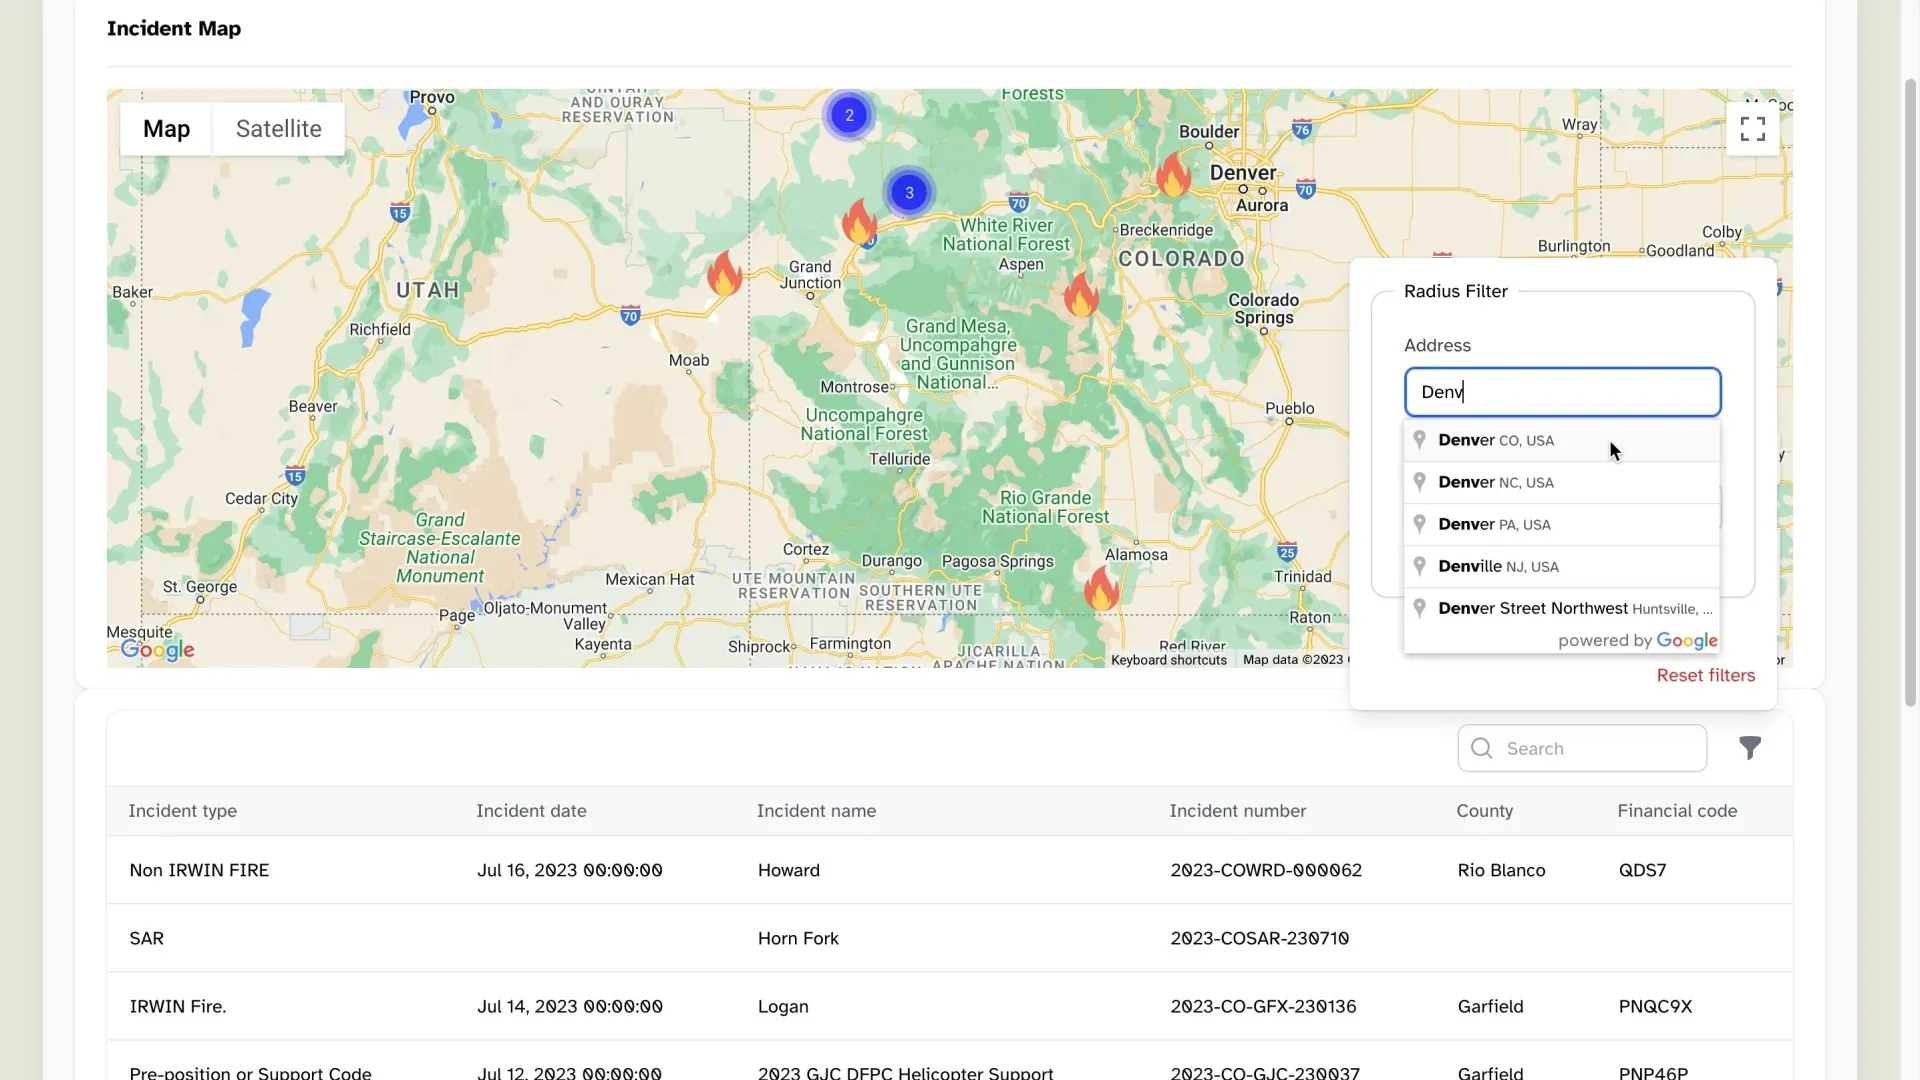Click the pin icon beside Denver CO suggestion

[1420, 440]
